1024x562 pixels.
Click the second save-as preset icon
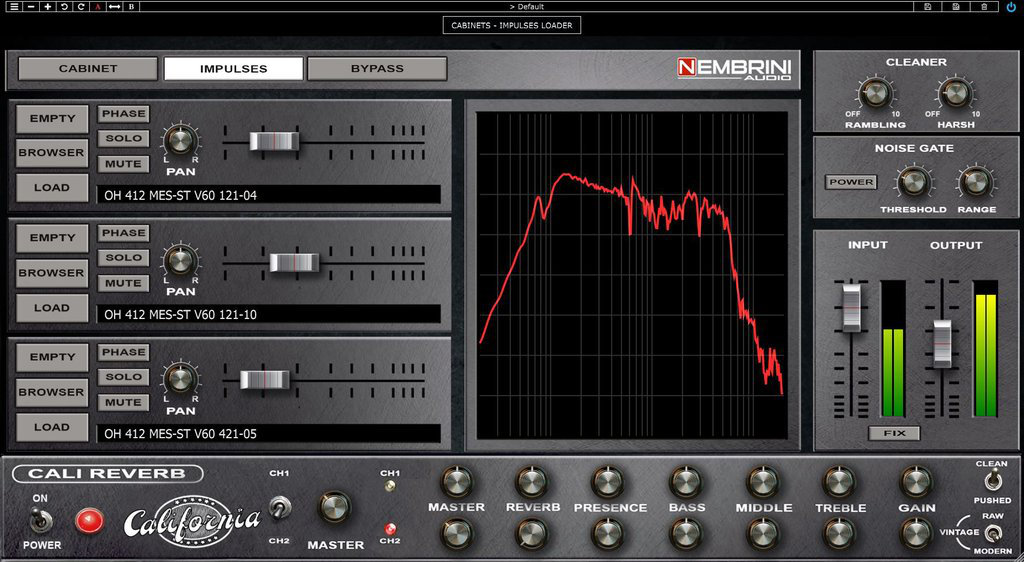pos(956,7)
